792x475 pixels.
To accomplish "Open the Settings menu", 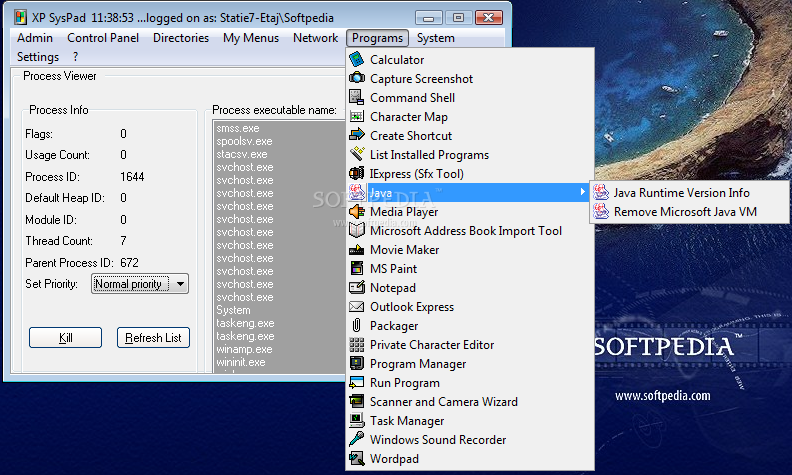I will (x=38, y=57).
